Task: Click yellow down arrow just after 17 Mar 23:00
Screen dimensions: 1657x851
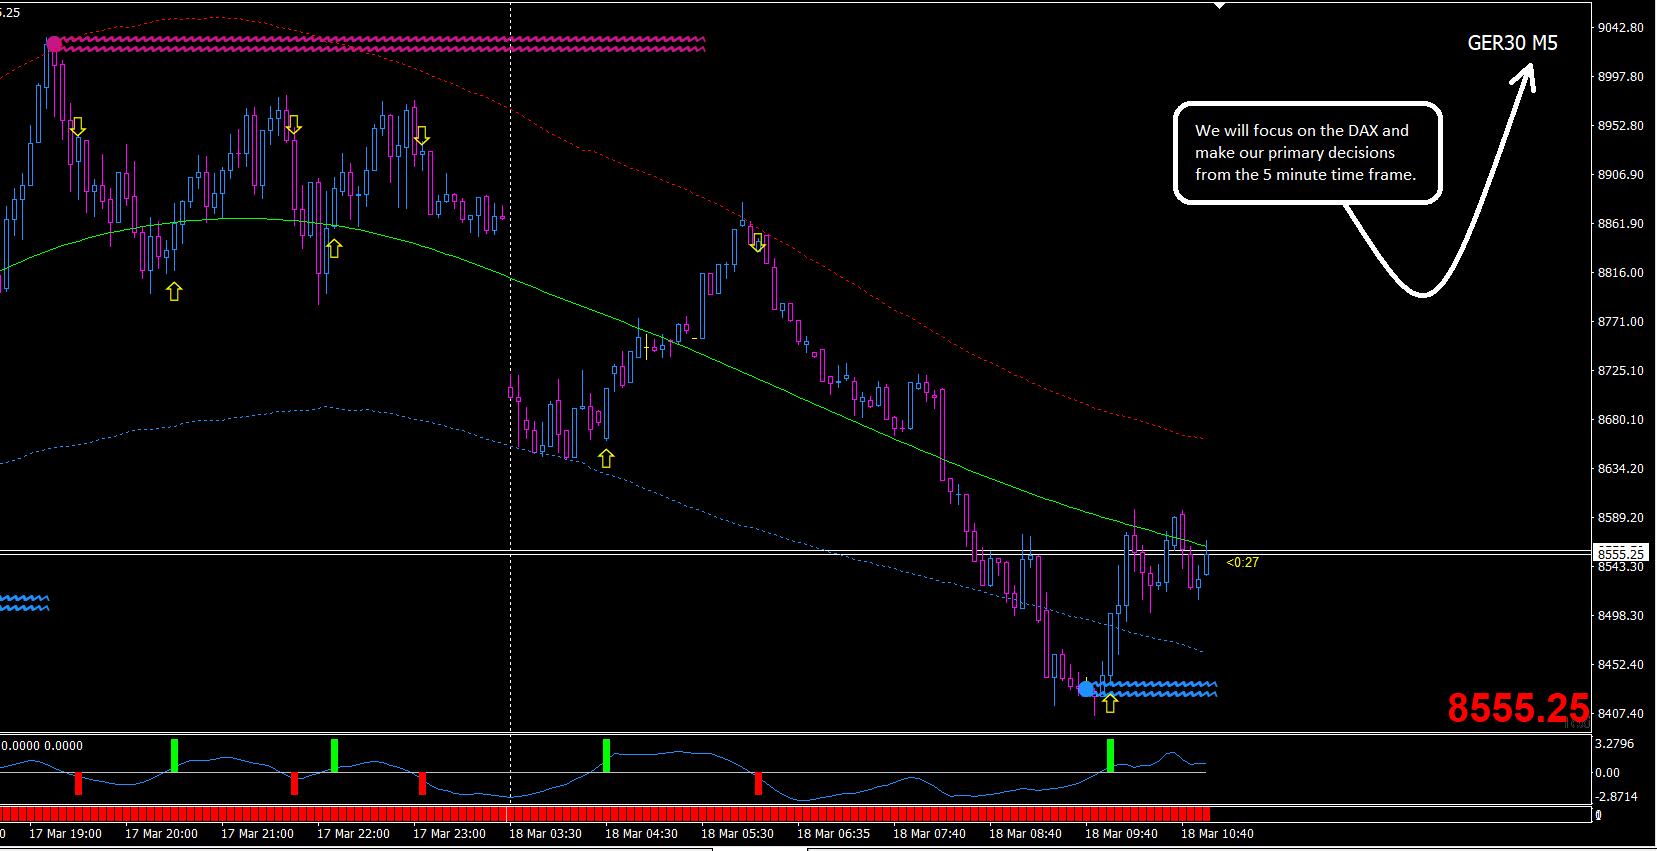Action: pos(422,135)
